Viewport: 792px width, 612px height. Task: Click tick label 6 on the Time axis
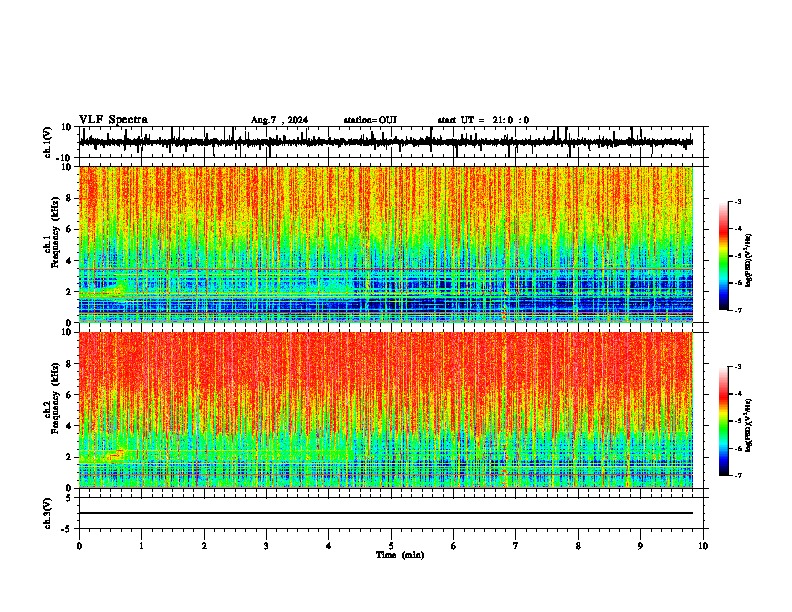coord(454,546)
